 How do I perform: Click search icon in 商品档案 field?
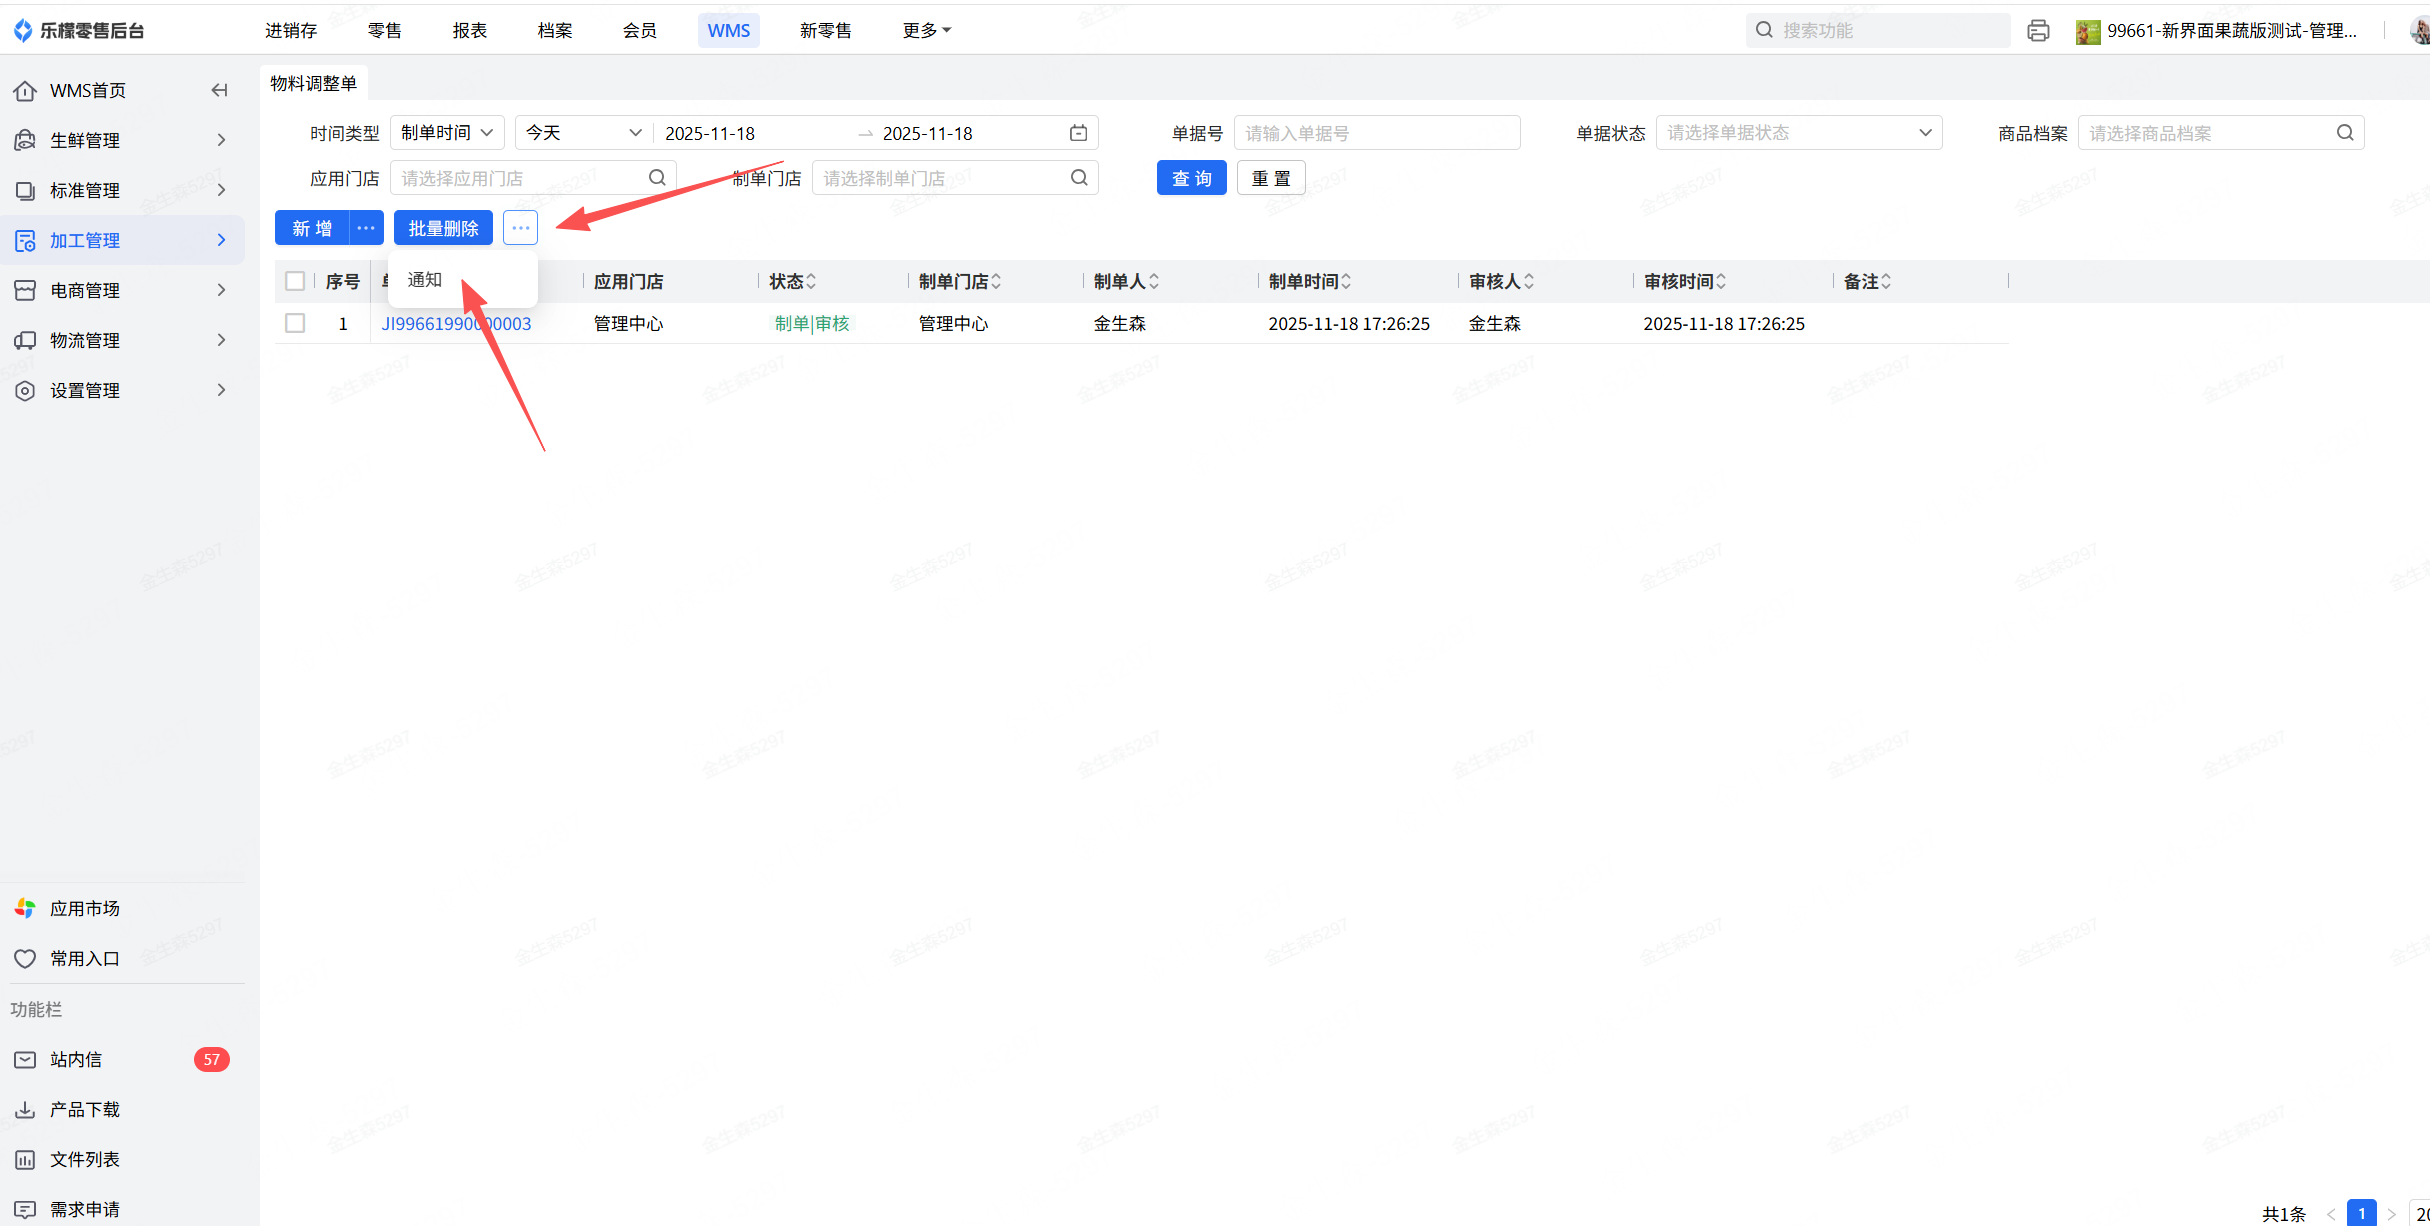[x=2345, y=133]
